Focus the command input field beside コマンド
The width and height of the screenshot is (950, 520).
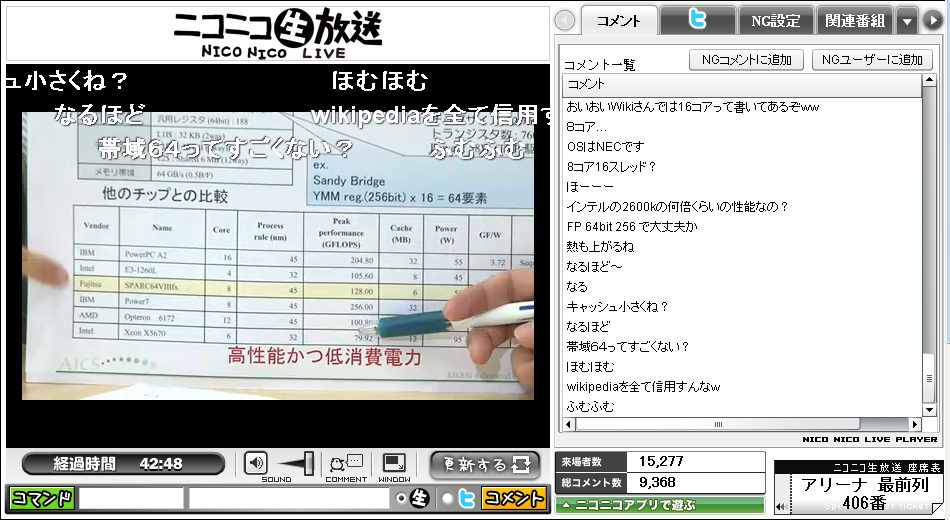click(131, 499)
